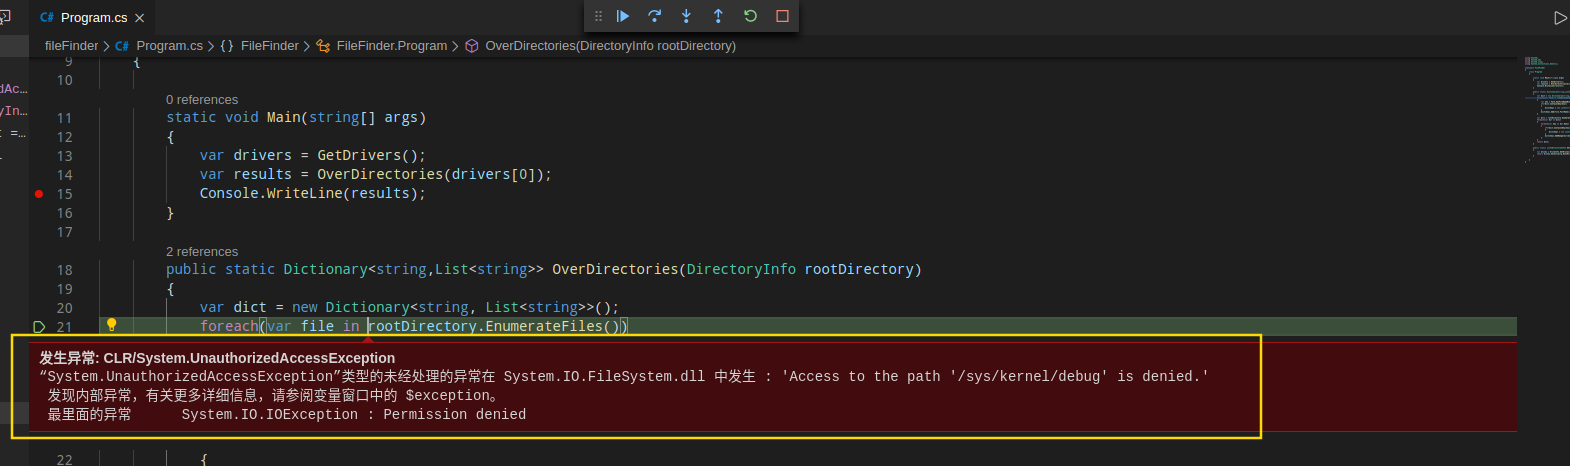Screen dimensions: 1570x466
Task: Step into the function call
Action: click(686, 16)
